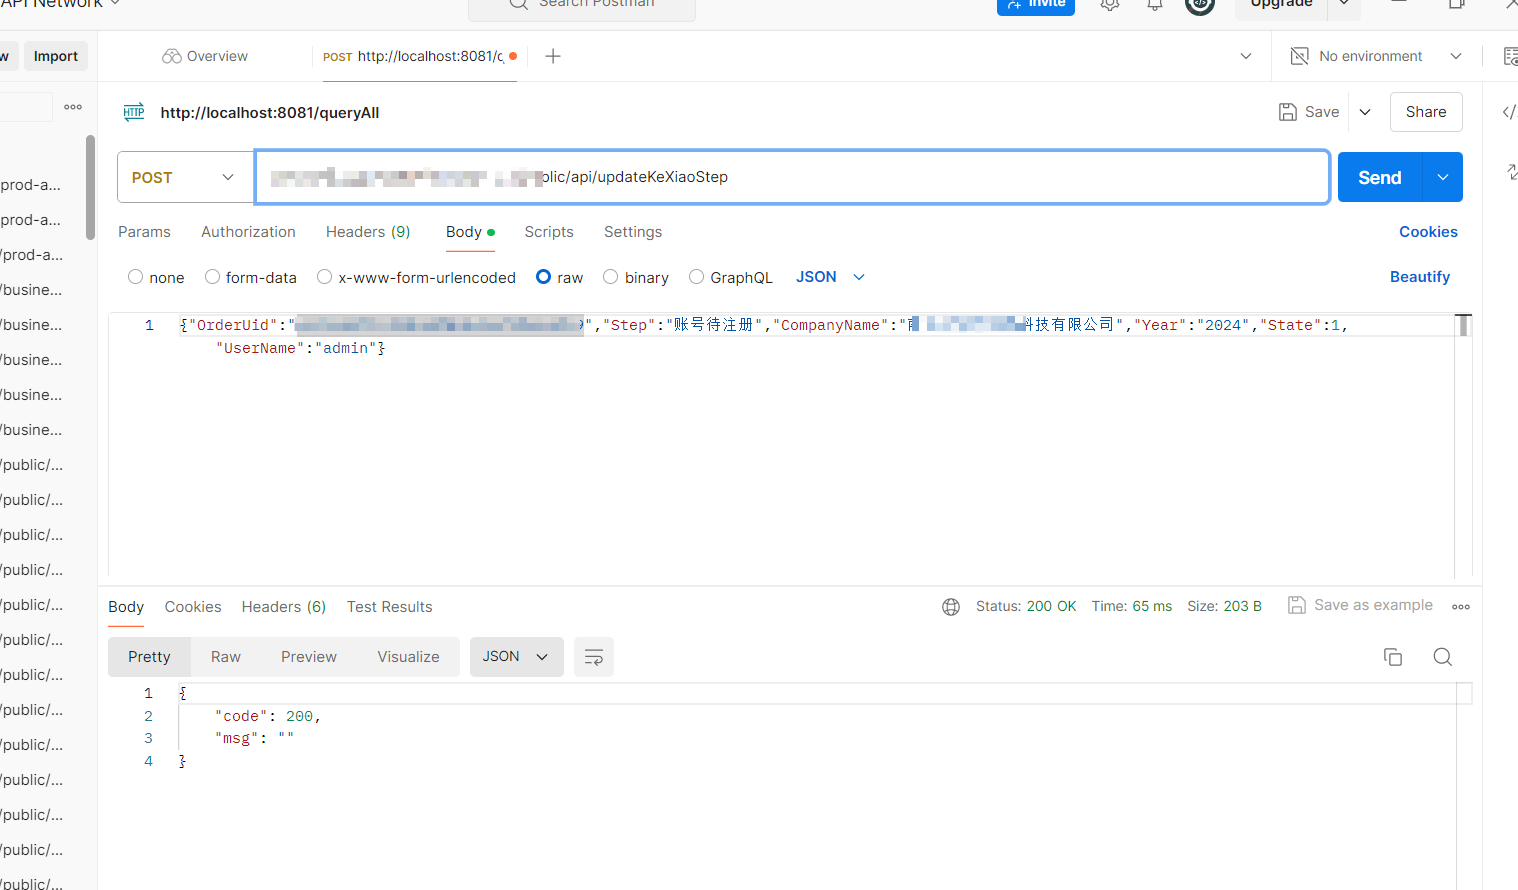The height and width of the screenshot is (890, 1518).
Task: Change response format JSON dropdown
Action: click(517, 657)
